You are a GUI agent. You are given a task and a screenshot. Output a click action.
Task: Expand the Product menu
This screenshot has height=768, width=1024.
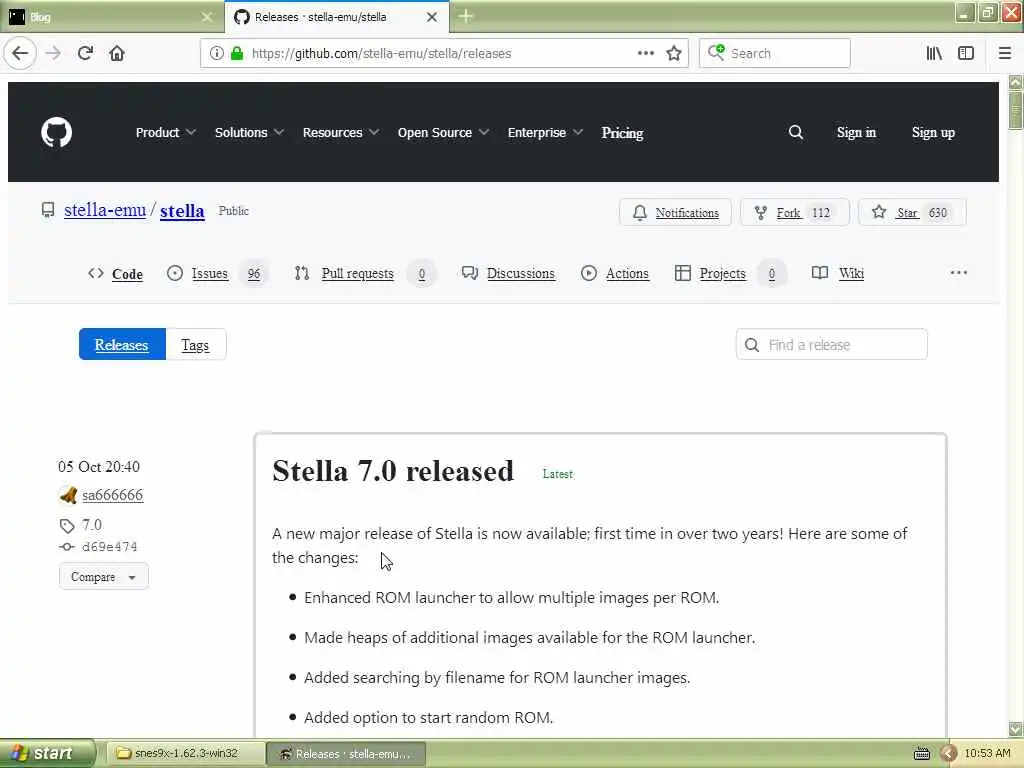pos(165,133)
